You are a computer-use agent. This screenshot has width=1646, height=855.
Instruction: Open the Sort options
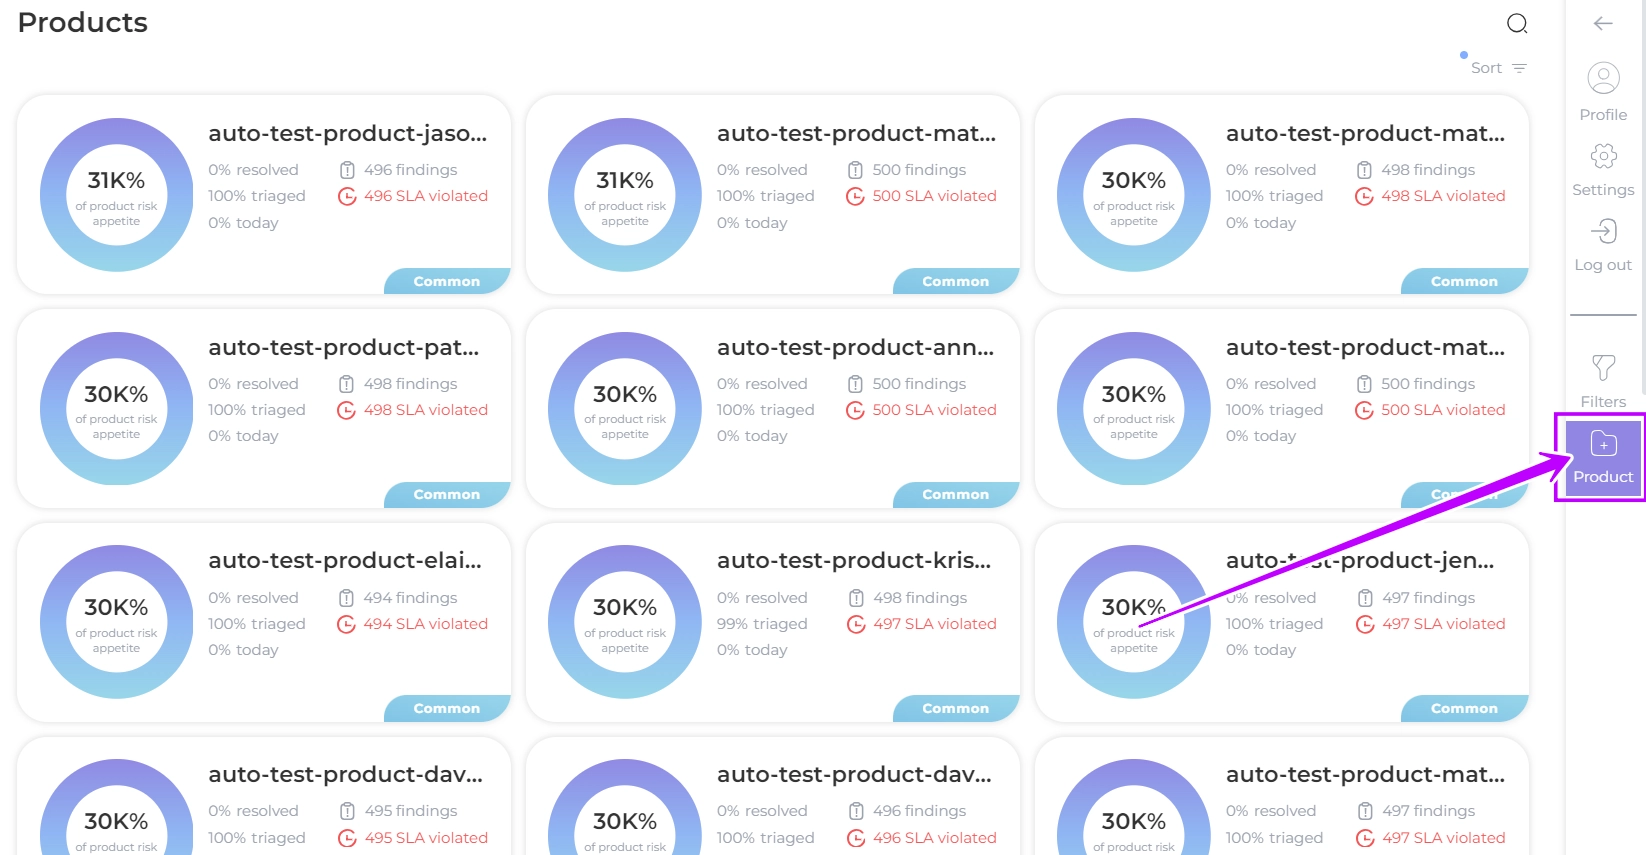(1498, 68)
